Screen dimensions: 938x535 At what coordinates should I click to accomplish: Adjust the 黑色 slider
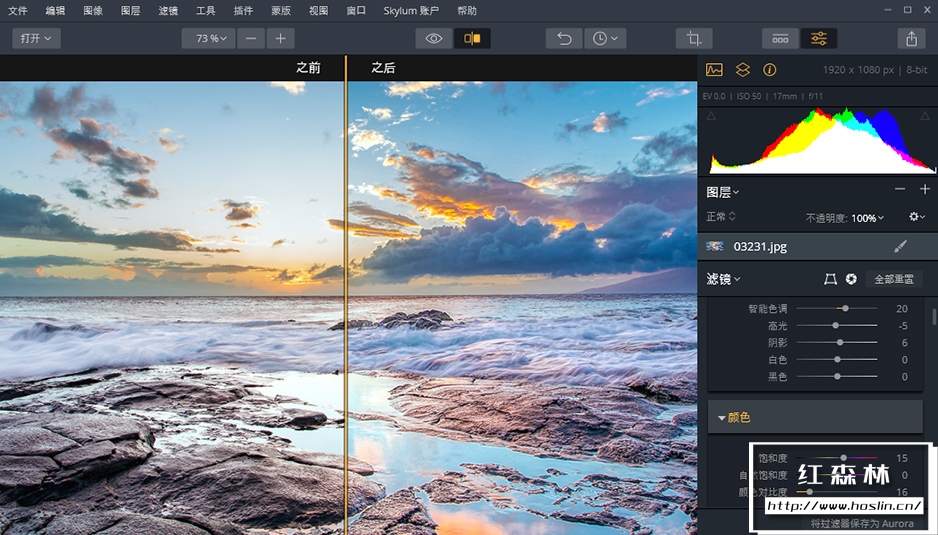point(837,376)
